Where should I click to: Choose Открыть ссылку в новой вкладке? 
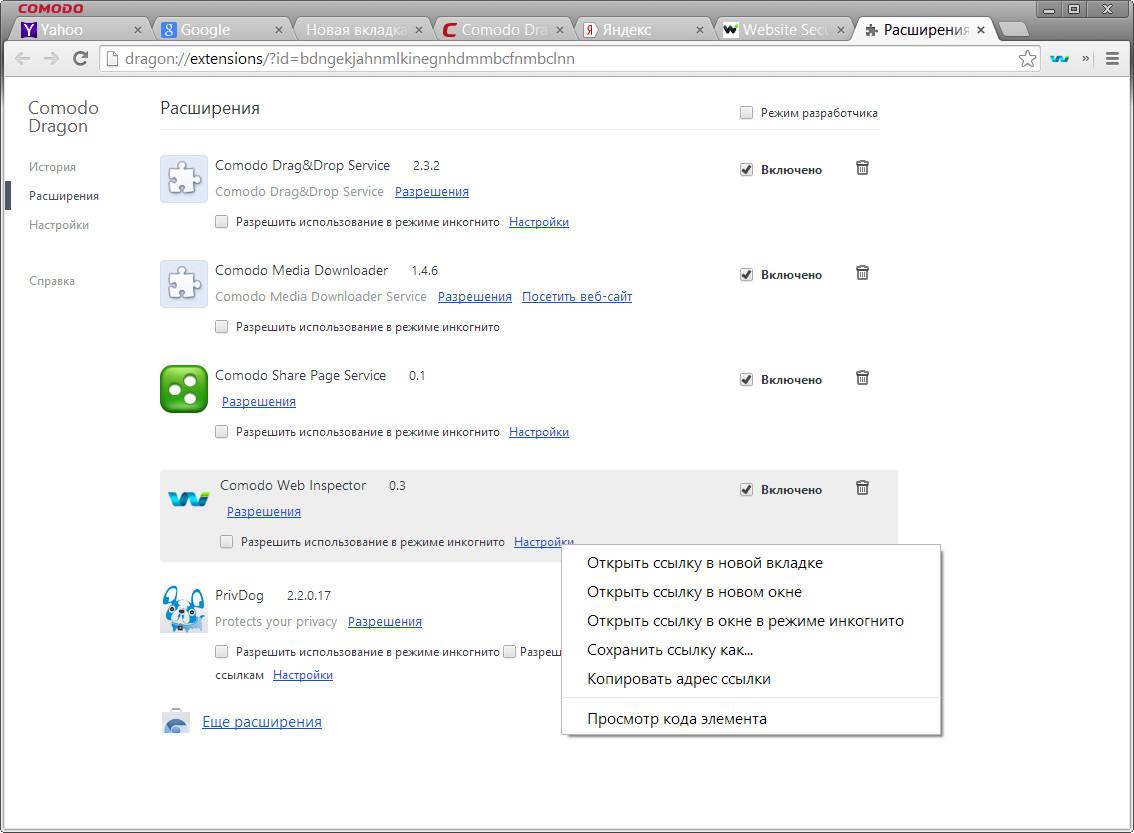751,563
